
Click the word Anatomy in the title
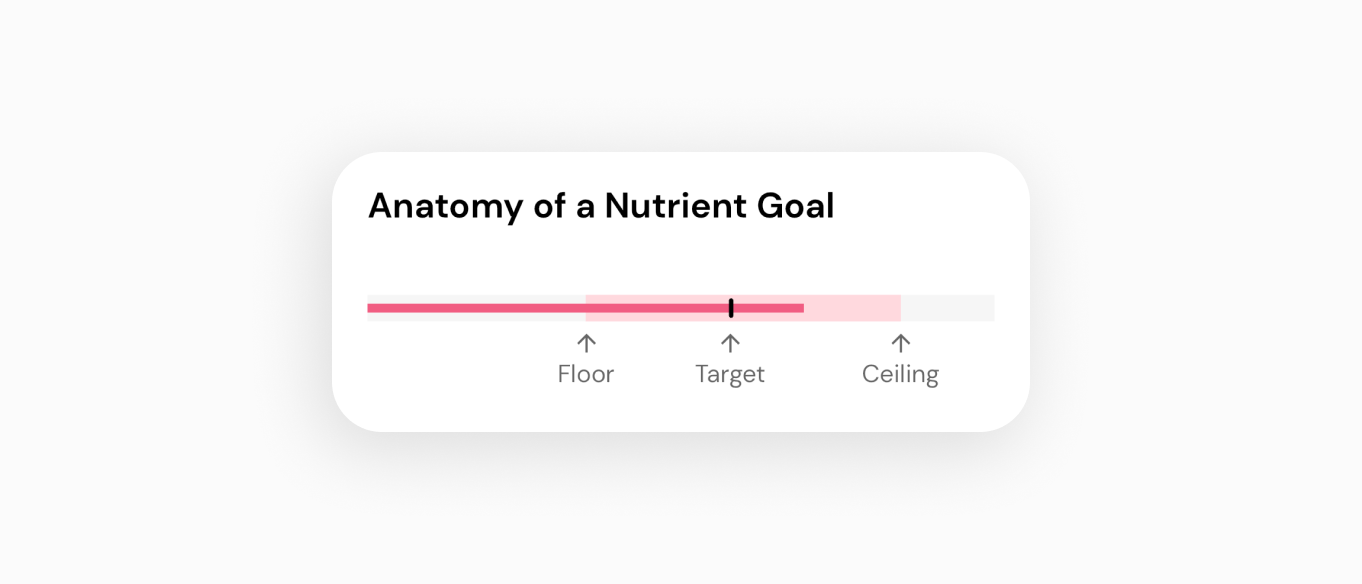coord(446,207)
